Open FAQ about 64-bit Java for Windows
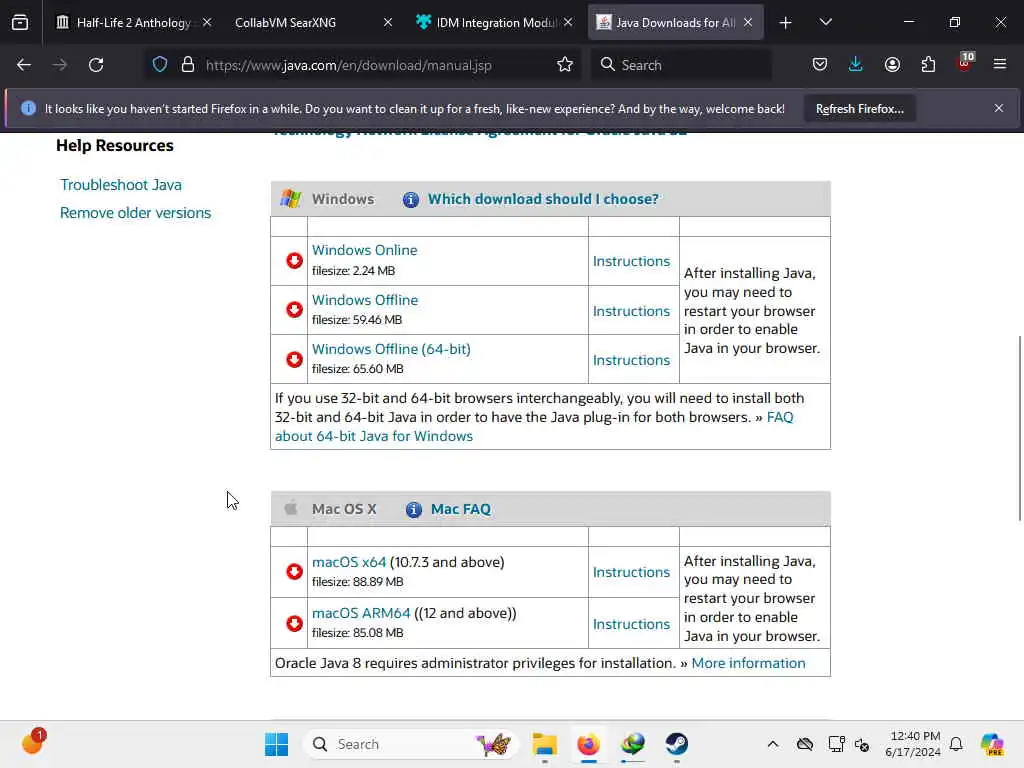 (374, 436)
